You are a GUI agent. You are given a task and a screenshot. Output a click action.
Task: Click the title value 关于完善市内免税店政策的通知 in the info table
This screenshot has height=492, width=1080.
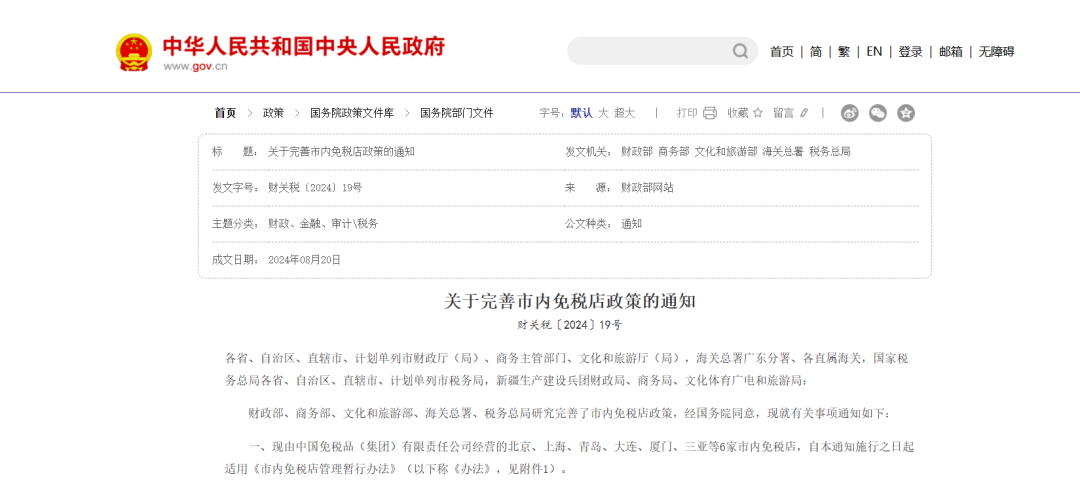pyautogui.click(x=341, y=152)
